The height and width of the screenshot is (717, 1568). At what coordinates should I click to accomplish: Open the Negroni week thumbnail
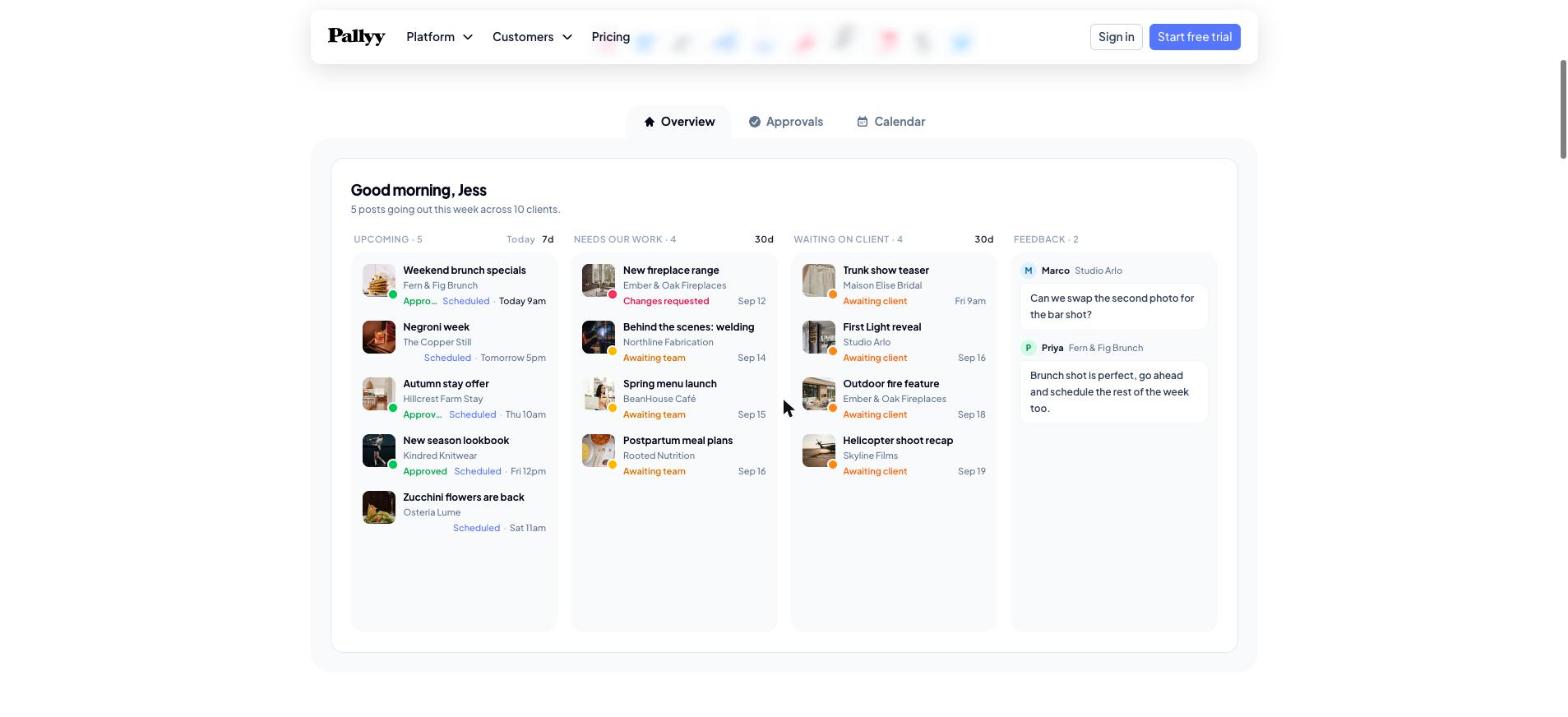(379, 338)
